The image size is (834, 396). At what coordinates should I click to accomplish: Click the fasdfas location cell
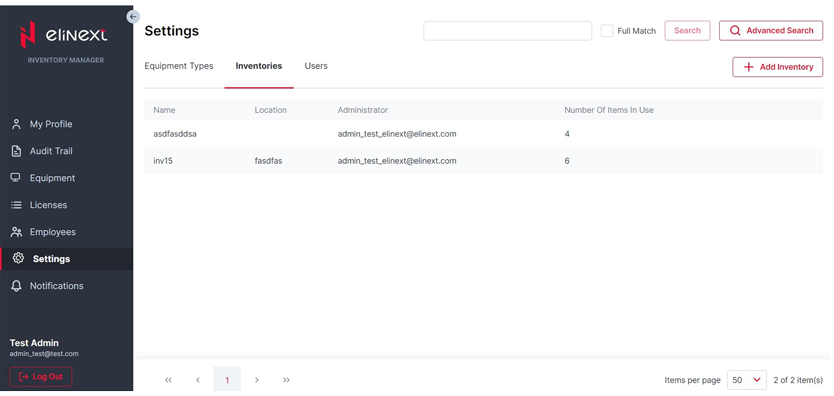tap(269, 161)
